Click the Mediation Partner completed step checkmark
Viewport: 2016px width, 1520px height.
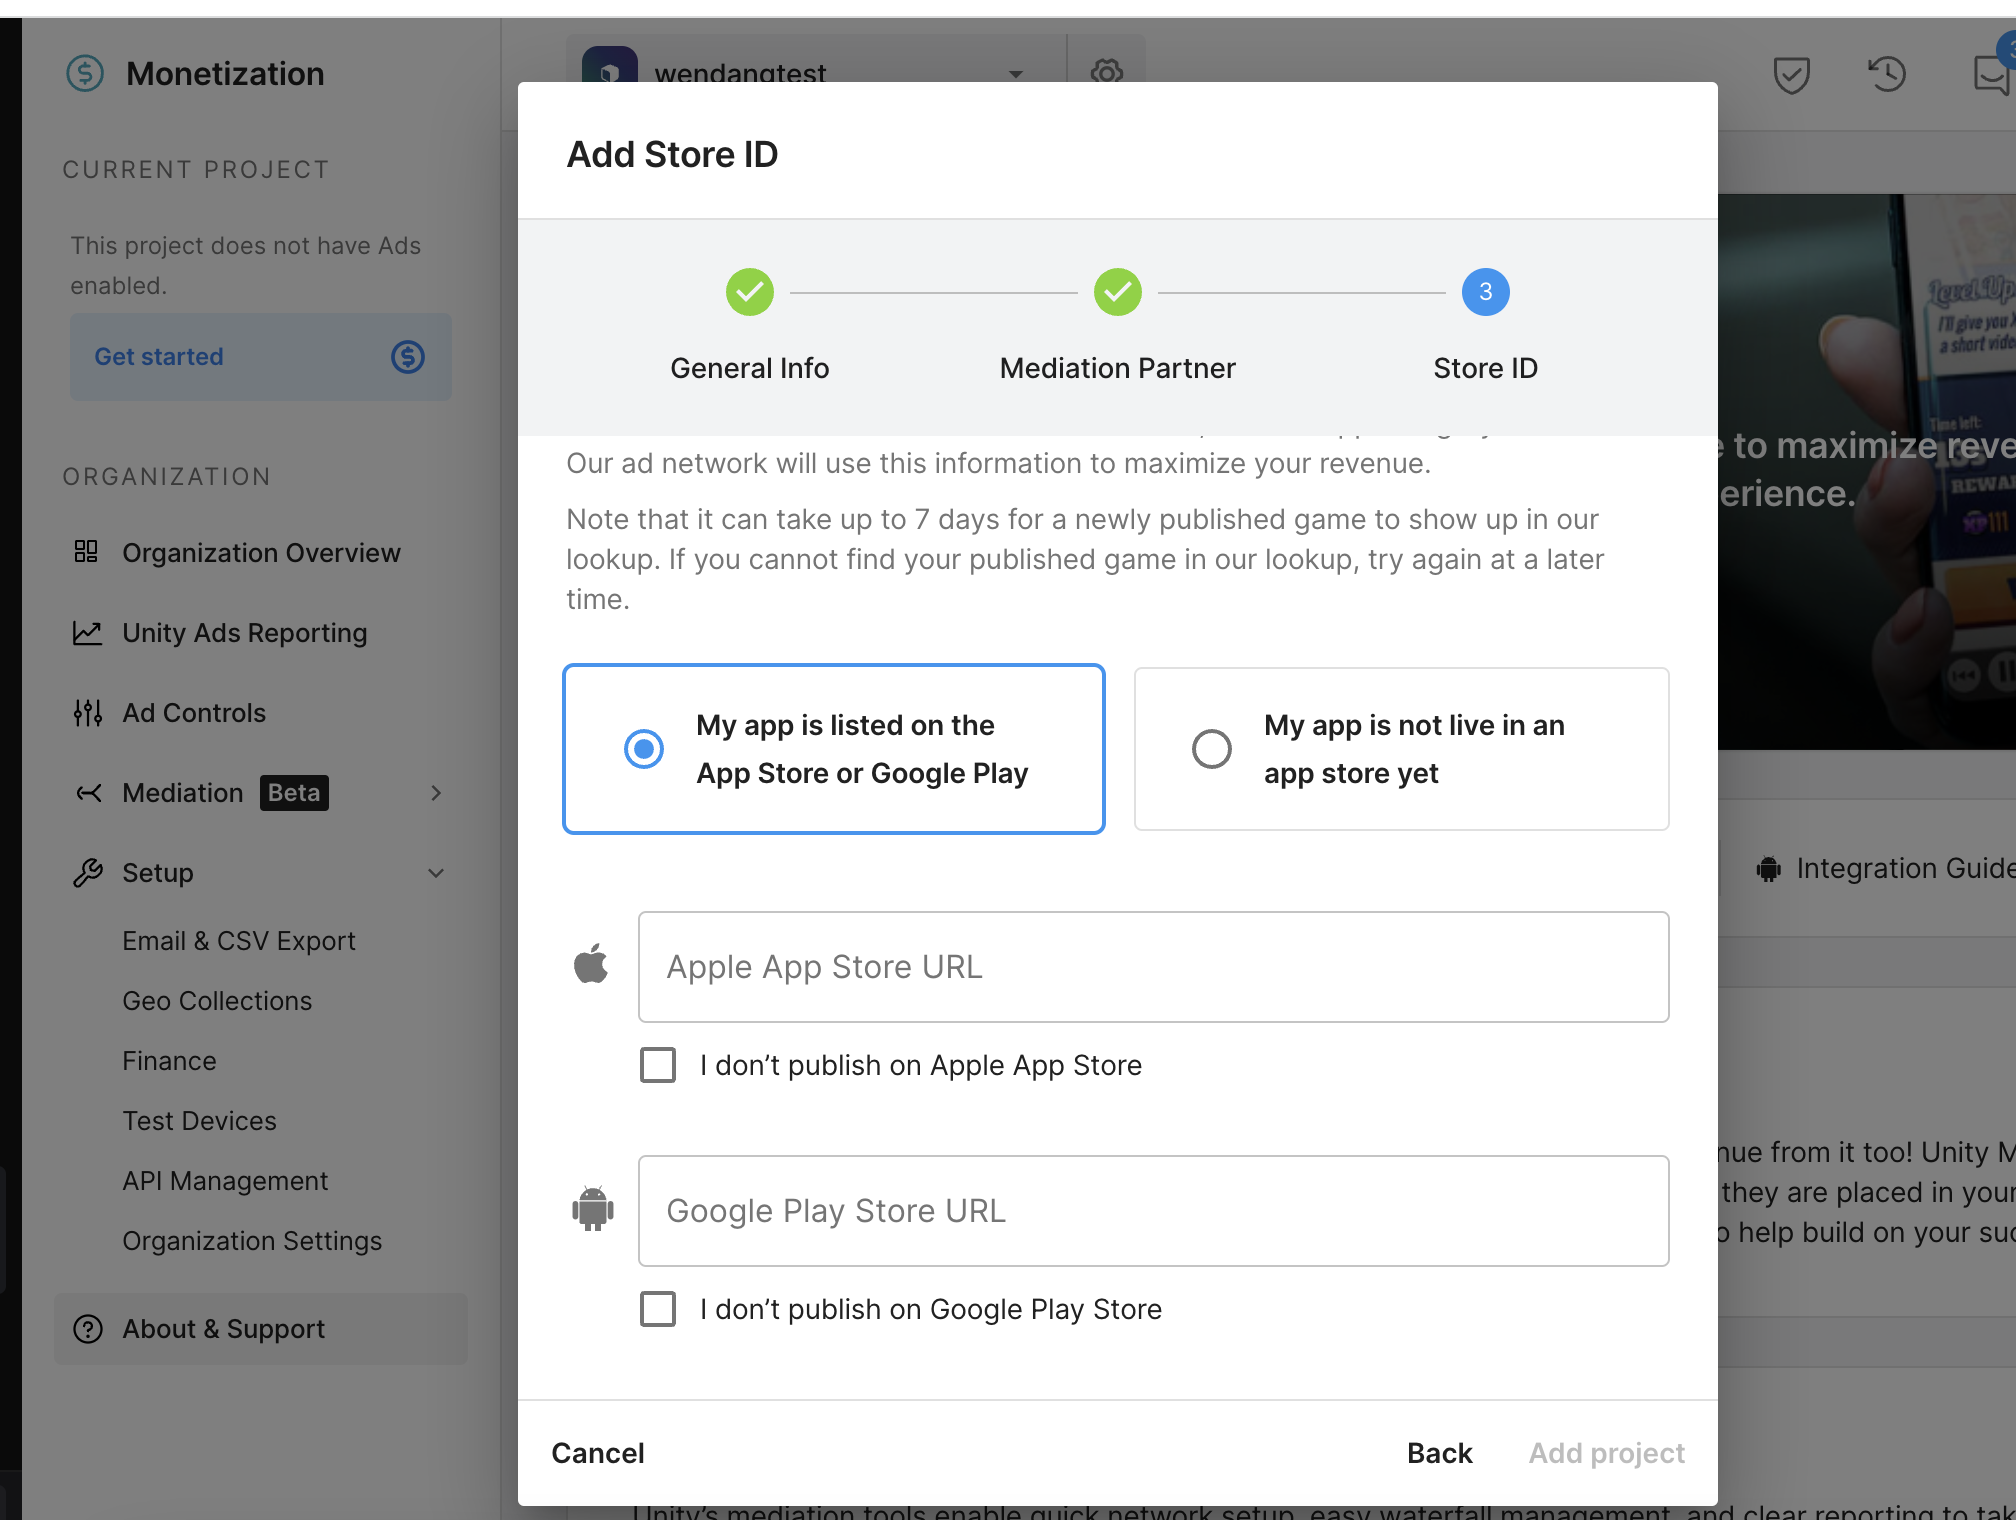coord(1118,292)
